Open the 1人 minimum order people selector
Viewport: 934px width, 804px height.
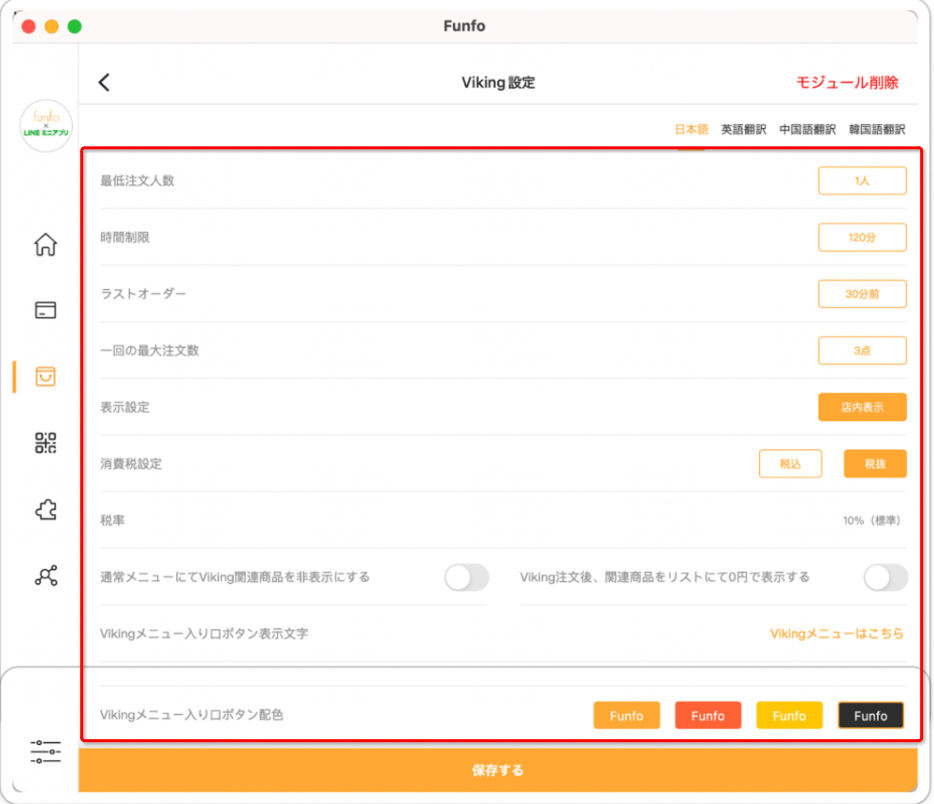pyautogui.click(x=862, y=180)
